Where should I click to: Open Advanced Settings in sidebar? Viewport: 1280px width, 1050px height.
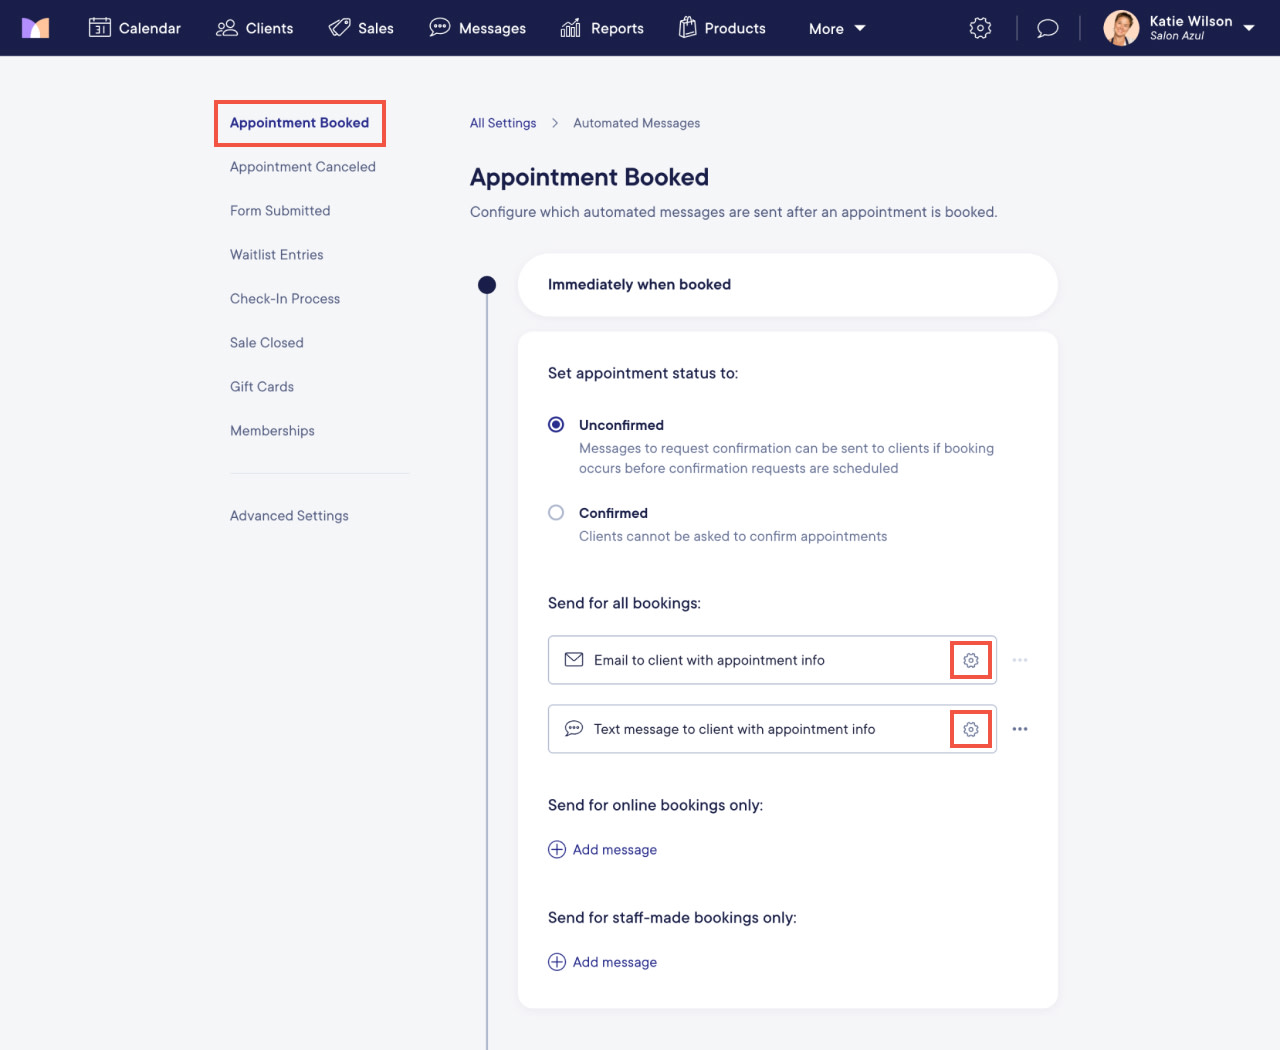pyautogui.click(x=289, y=516)
